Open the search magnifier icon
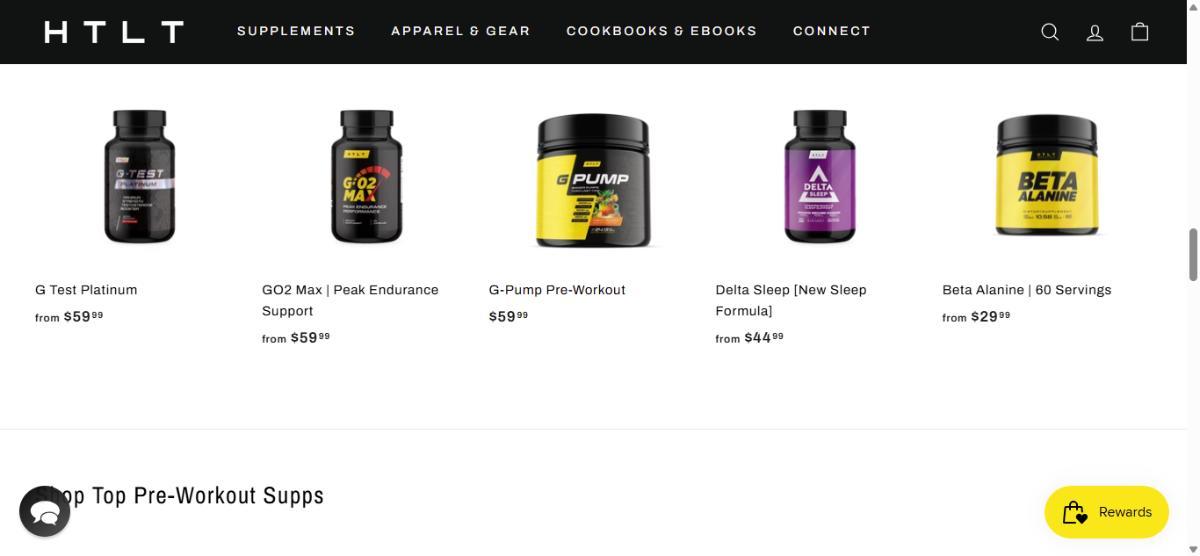The width and height of the screenshot is (1200, 556). click(1050, 32)
